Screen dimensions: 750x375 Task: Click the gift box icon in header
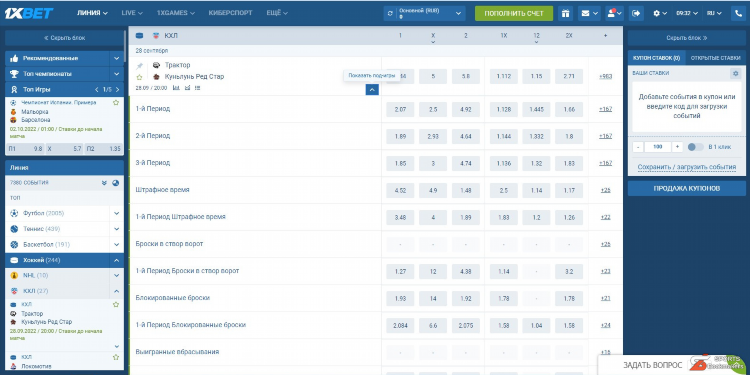pos(565,13)
